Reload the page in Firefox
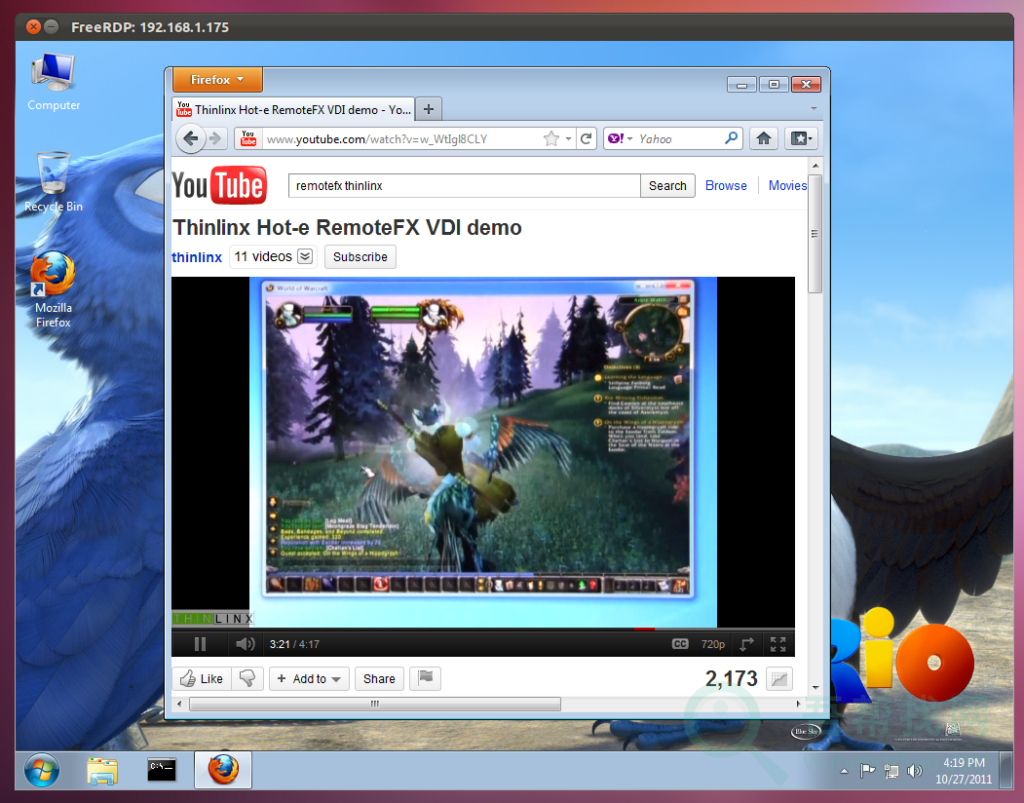 pos(587,139)
